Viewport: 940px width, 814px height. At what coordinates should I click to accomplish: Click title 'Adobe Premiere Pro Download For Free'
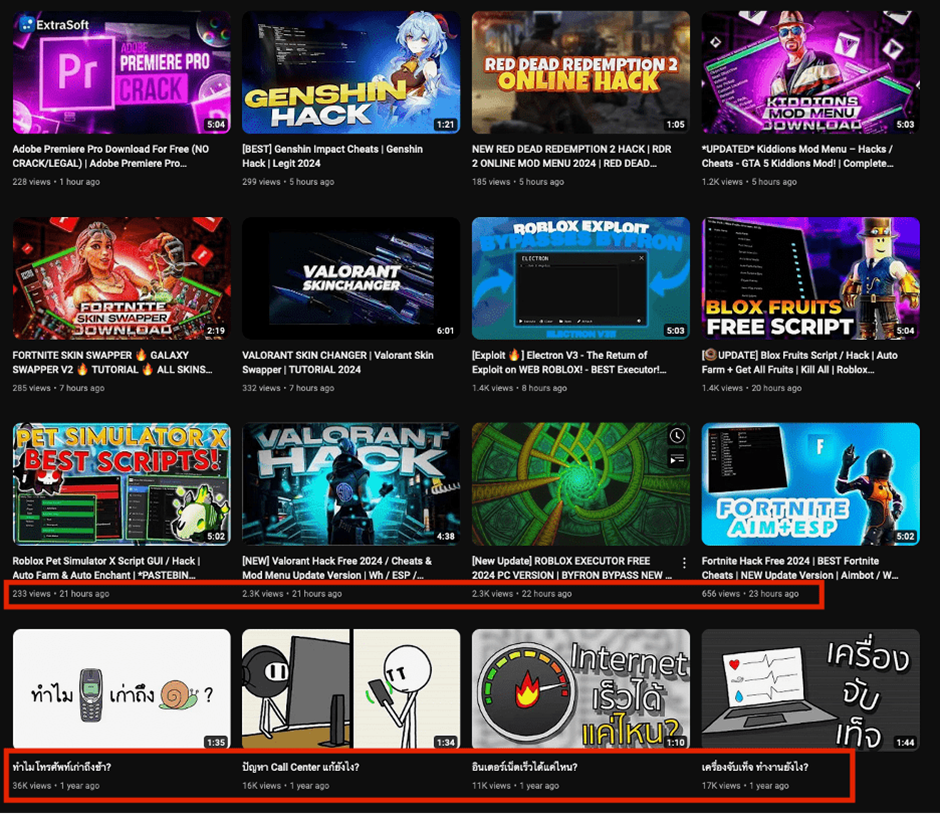pyautogui.click(x=111, y=156)
